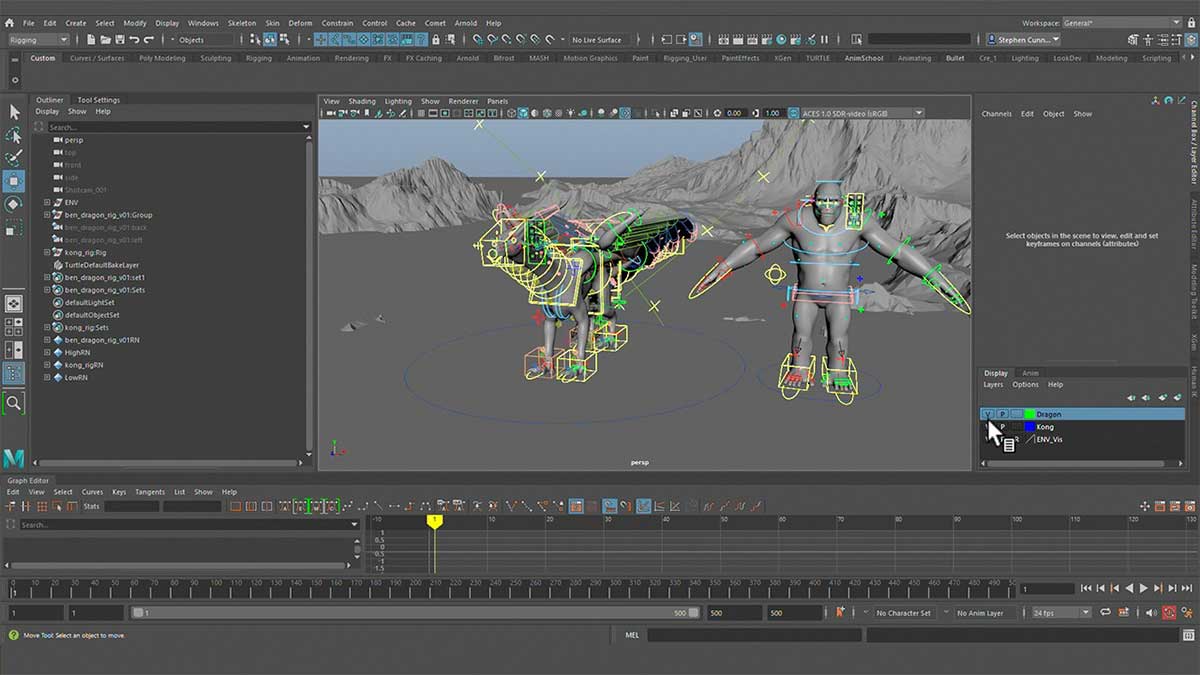Screen dimensions: 1200x675
Task: Switch to the Anim tab in the Layer Editor
Action: point(1030,372)
